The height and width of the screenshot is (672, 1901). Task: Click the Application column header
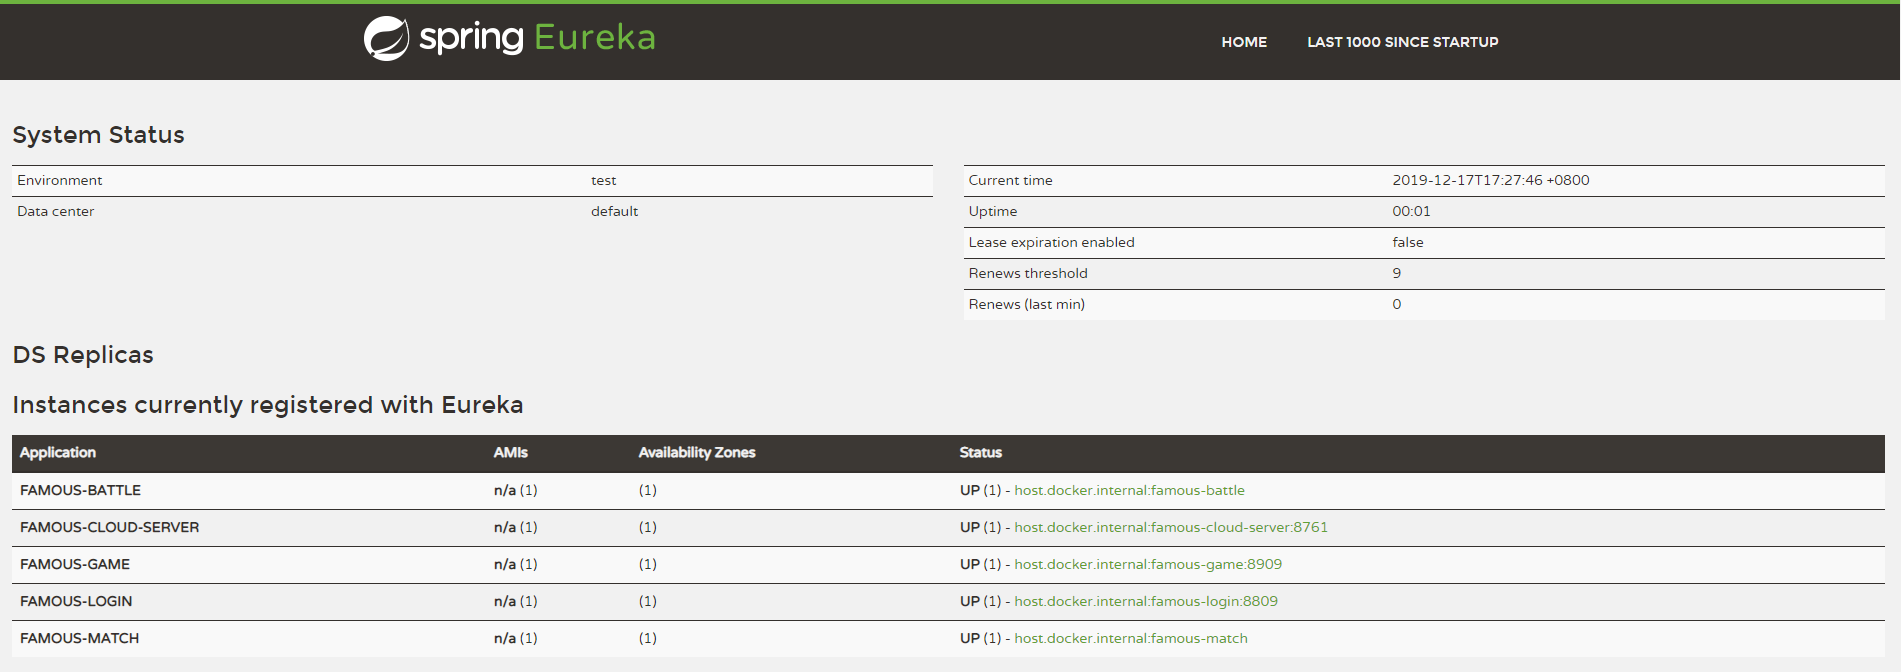[58, 453]
